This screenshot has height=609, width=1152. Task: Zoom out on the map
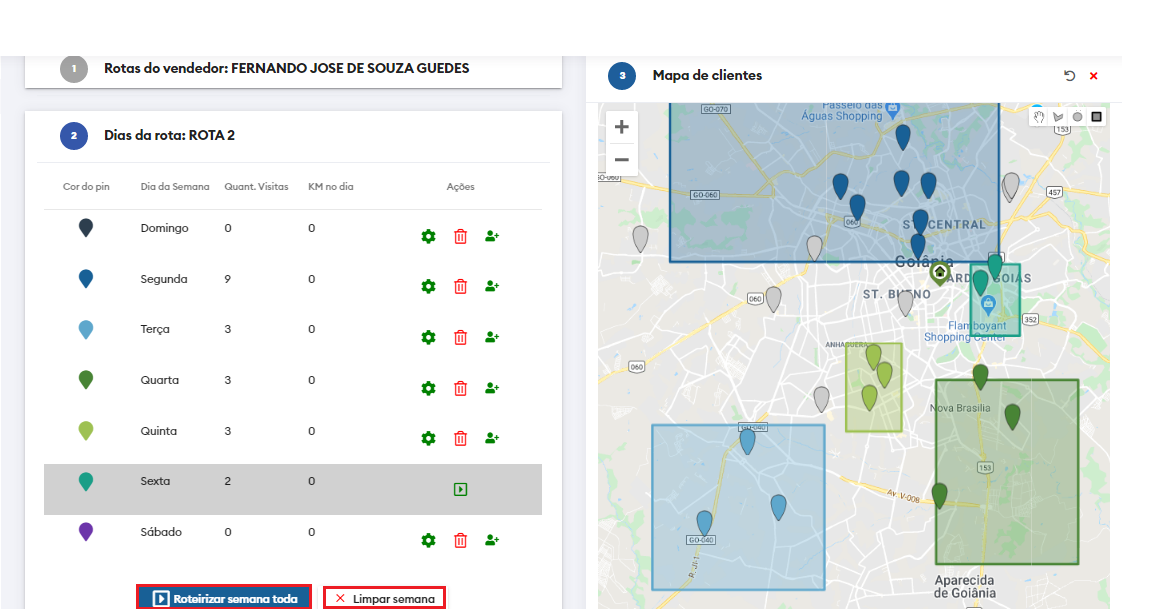pyautogui.click(x=622, y=159)
